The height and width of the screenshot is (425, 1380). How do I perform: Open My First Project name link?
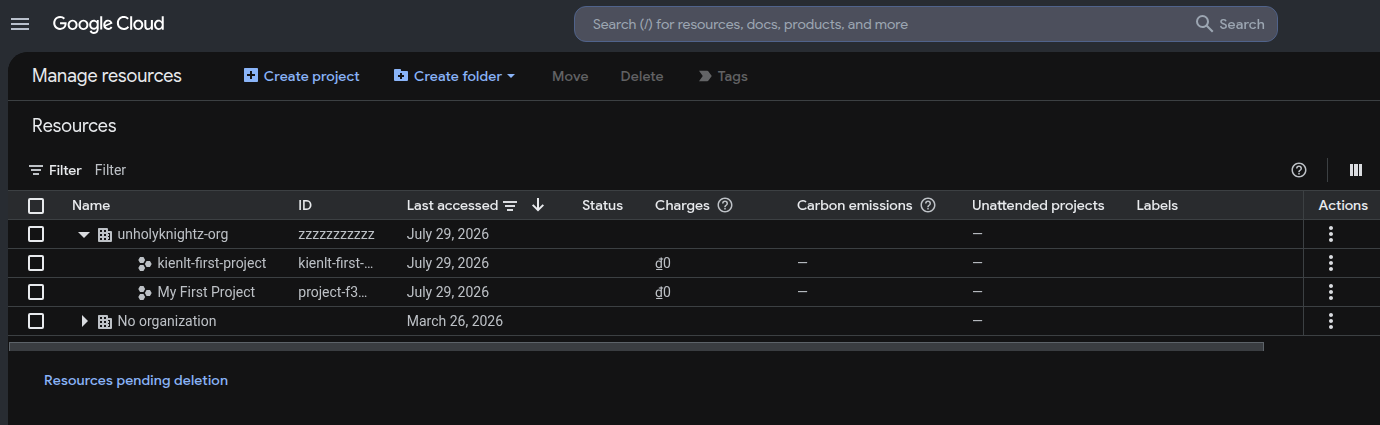(x=206, y=292)
